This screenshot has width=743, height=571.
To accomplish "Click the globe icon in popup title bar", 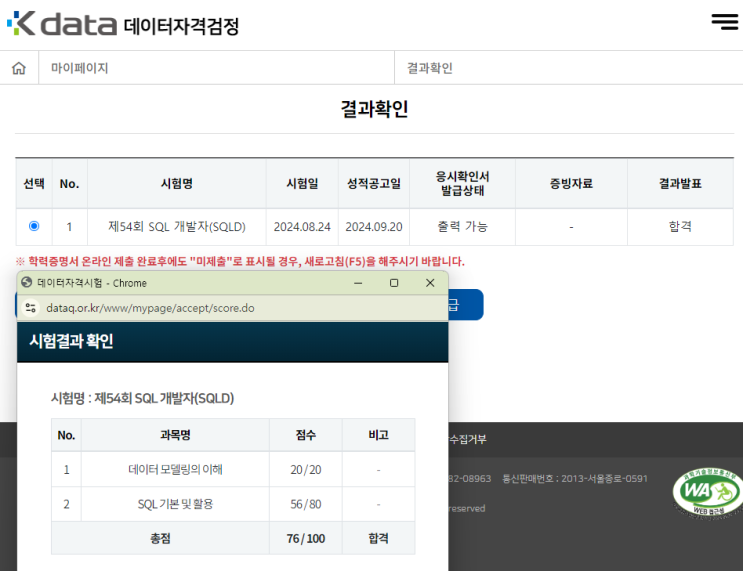I will (x=27, y=282).
